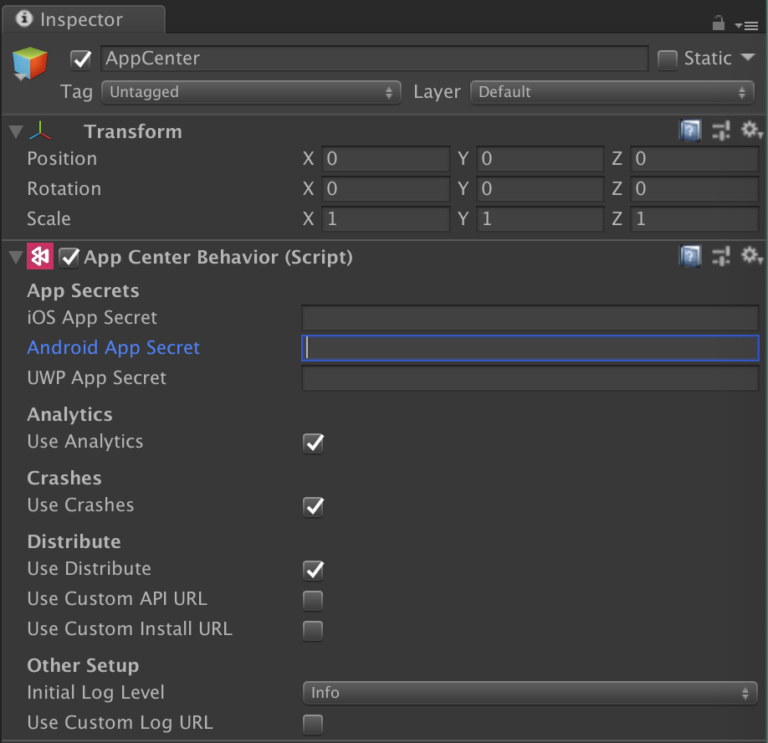Uncheck Use Crashes
This screenshot has width=768, height=743.
(x=313, y=507)
